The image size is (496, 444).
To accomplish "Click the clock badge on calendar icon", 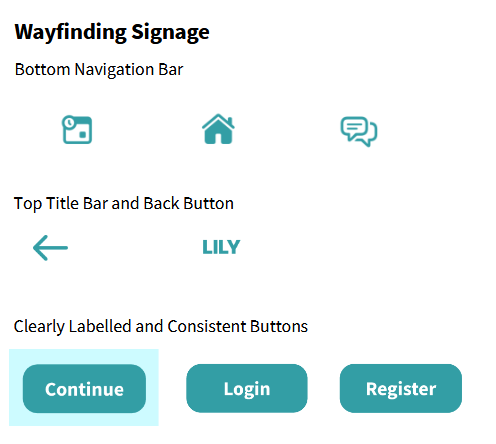I will point(69,123).
